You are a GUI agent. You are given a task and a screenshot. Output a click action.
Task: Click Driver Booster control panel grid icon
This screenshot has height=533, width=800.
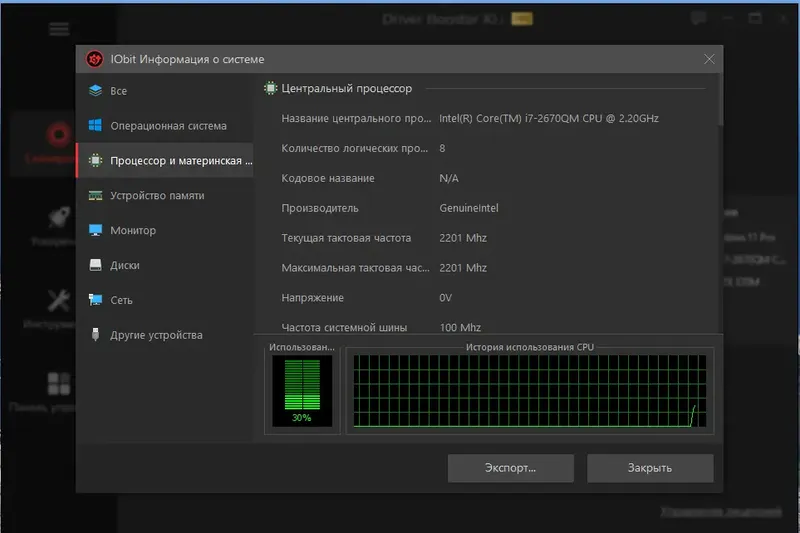coord(59,384)
